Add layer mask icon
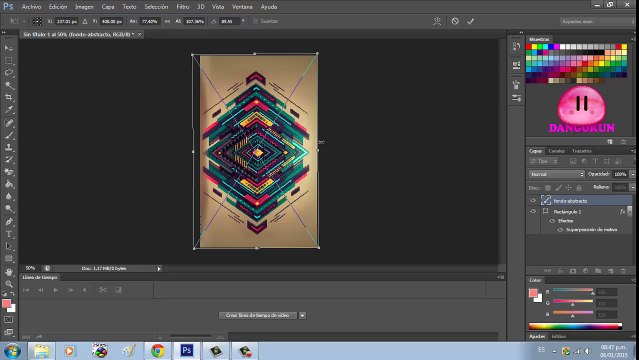Viewport: 639px width, 360px height. (x=573, y=271)
